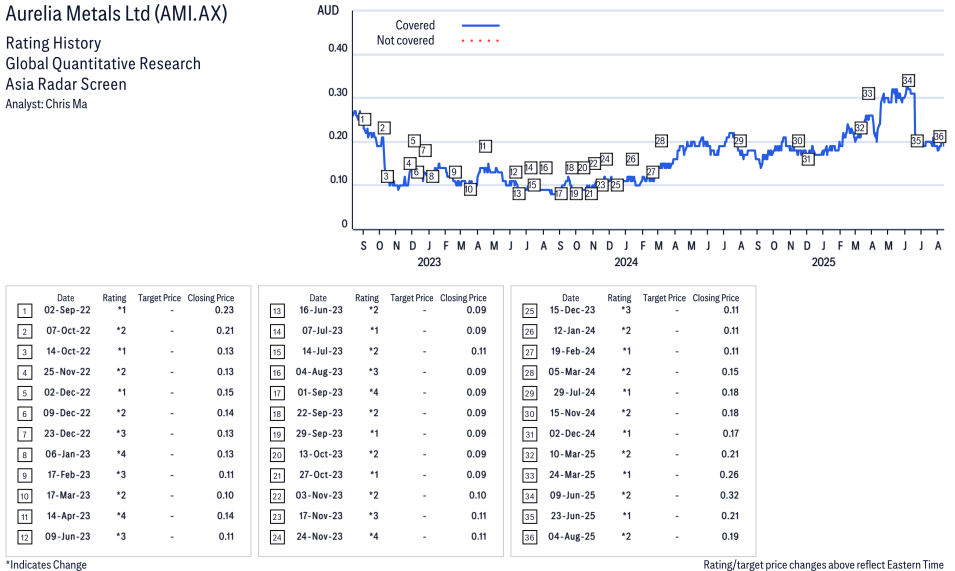Click the 'Covered' legend label
Screen dimensions: 955x571
(x=415, y=26)
